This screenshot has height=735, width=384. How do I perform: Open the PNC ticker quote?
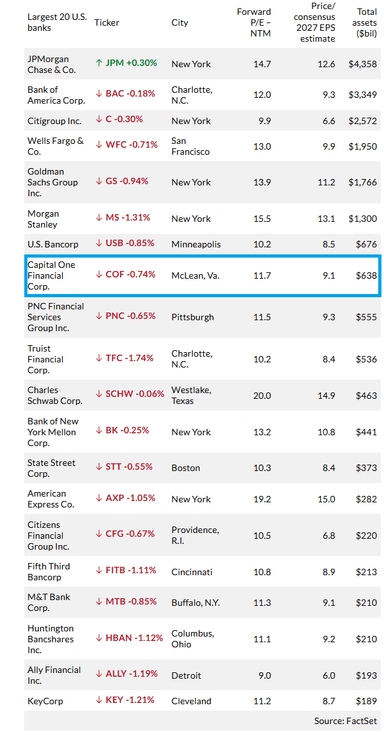coord(125,316)
